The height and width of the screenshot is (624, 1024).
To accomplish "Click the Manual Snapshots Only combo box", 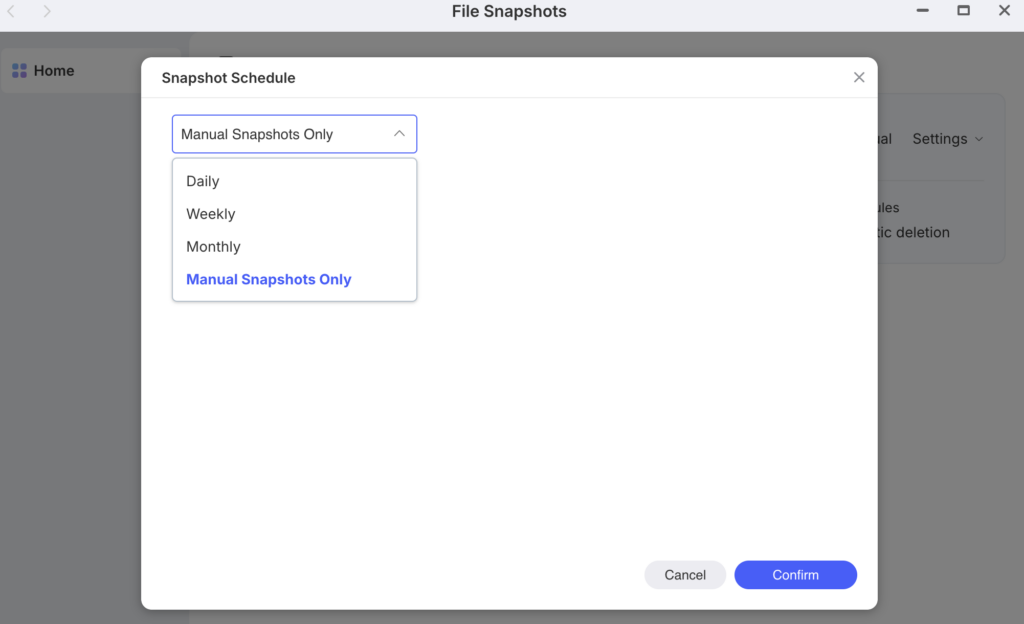I will coord(280,134).
